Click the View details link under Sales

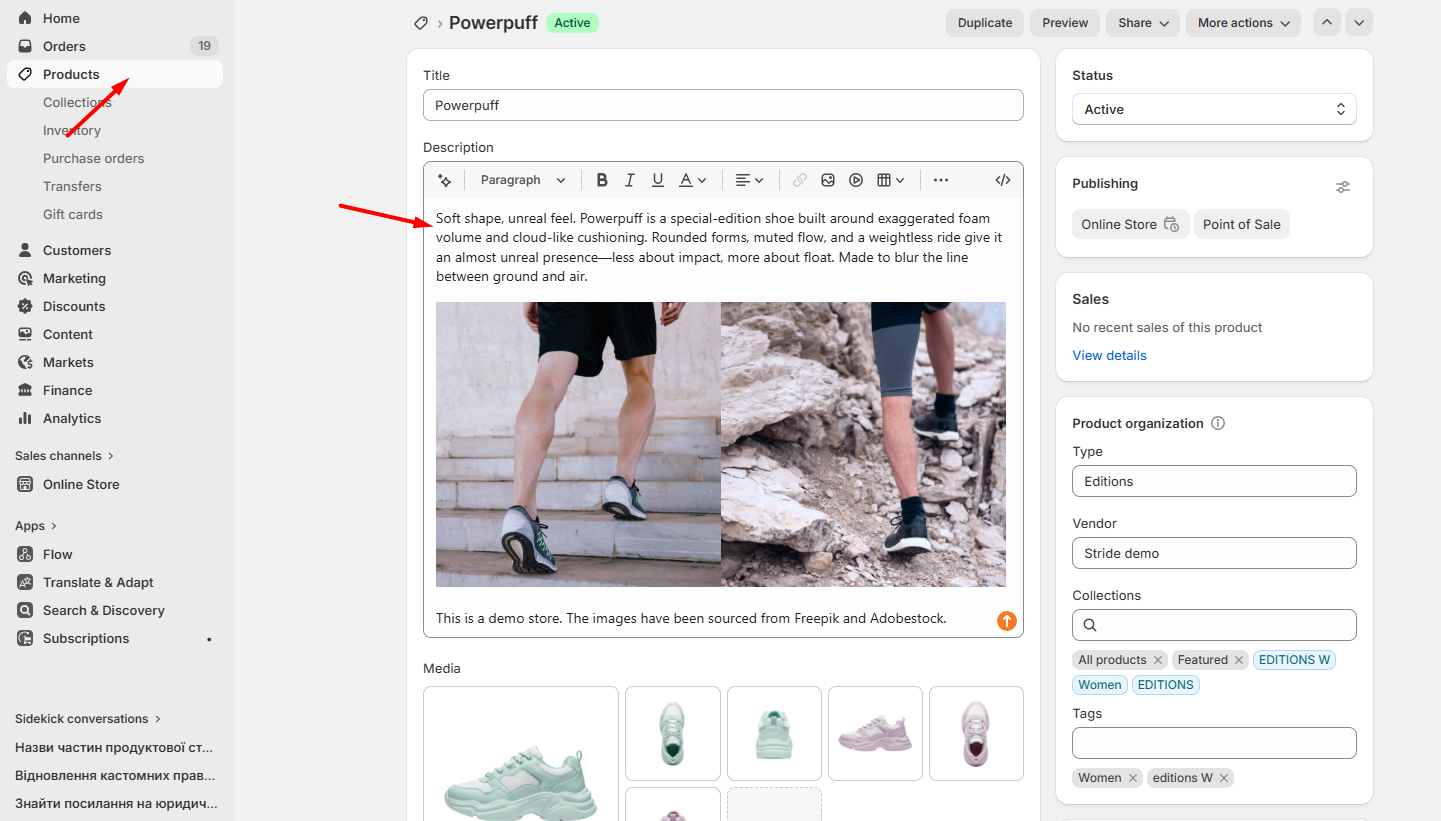pyautogui.click(x=1109, y=355)
